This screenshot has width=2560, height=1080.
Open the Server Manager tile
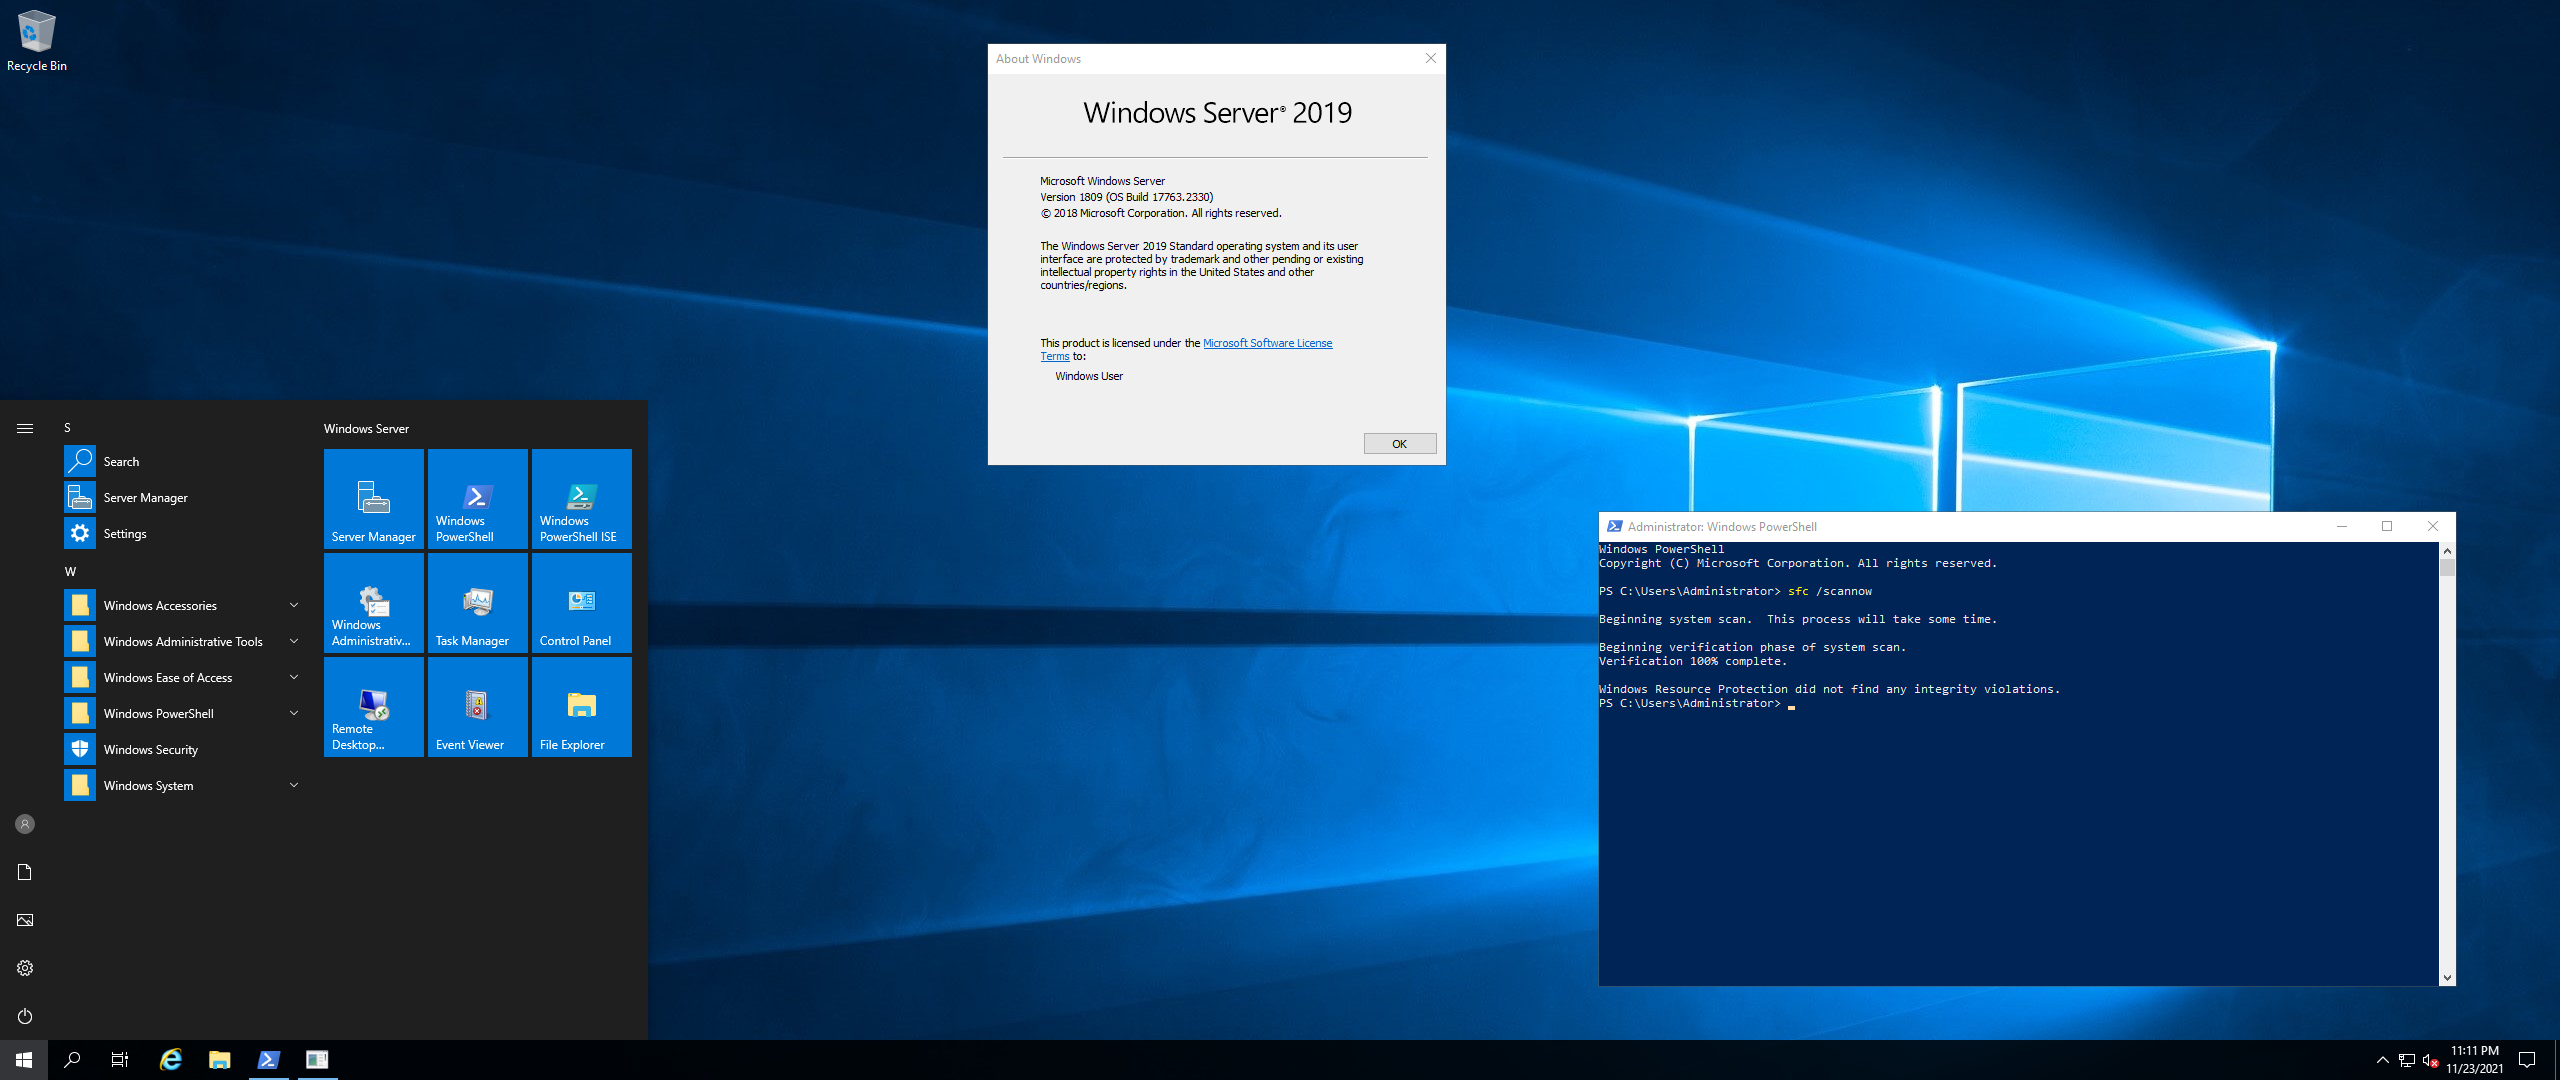374,498
